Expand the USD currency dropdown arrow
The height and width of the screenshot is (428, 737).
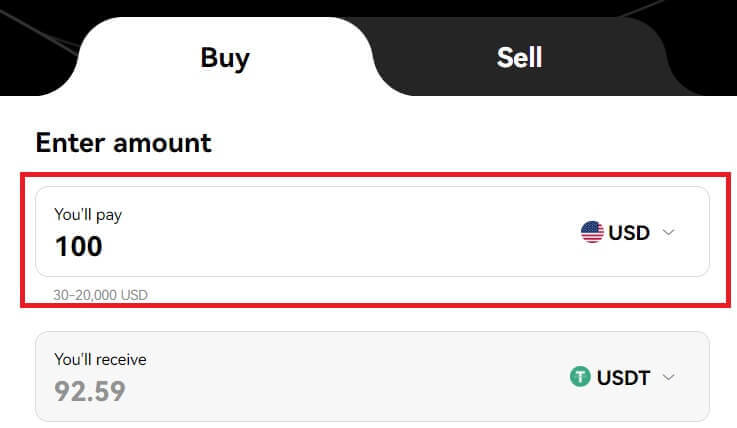point(670,233)
